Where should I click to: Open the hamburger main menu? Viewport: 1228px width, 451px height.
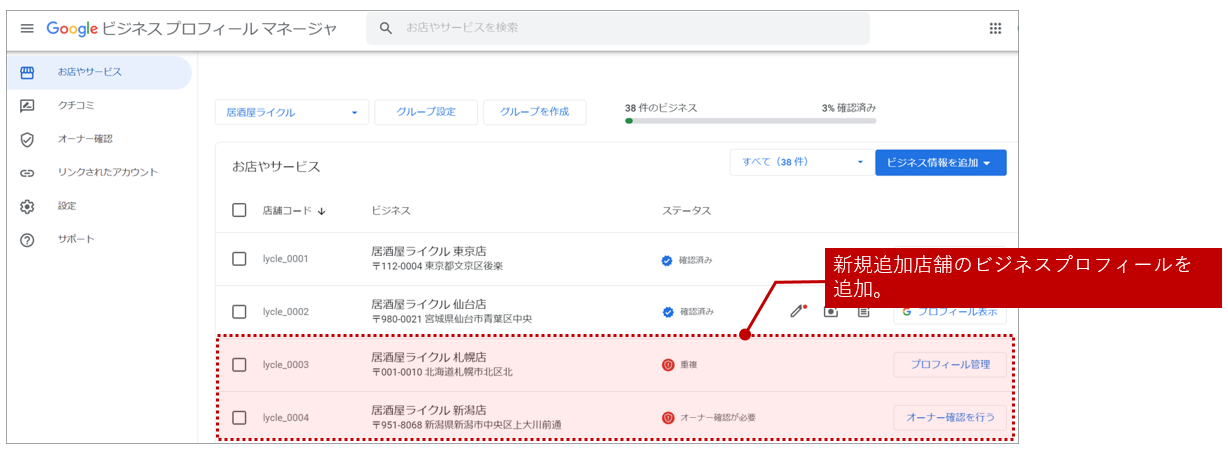[27, 28]
